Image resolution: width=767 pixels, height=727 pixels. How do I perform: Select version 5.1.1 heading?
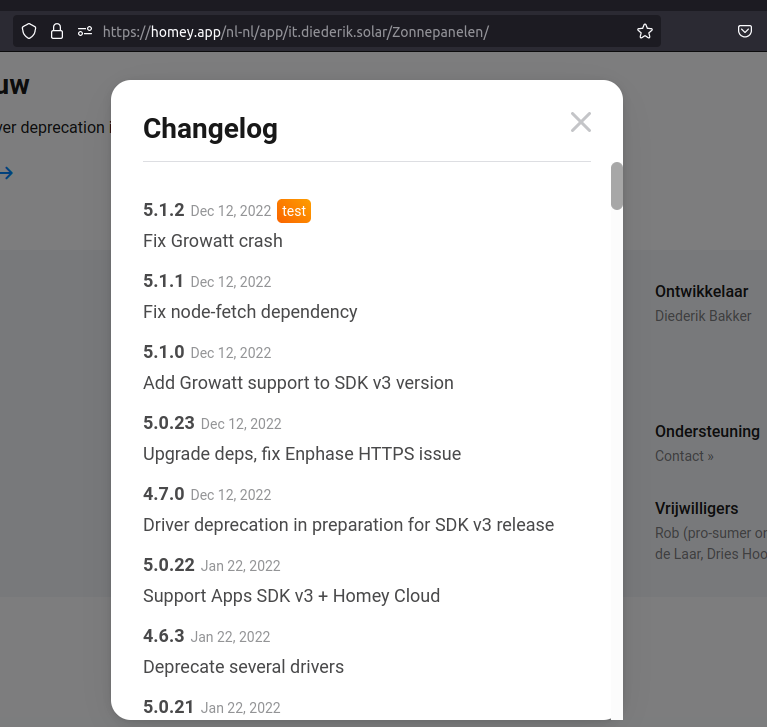pyautogui.click(x=163, y=281)
